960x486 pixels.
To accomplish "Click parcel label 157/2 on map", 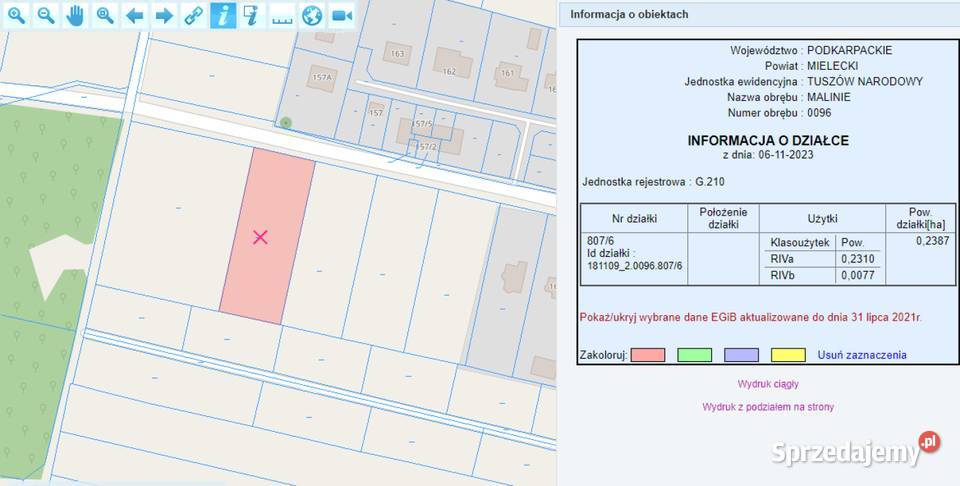I will [x=426, y=147].
